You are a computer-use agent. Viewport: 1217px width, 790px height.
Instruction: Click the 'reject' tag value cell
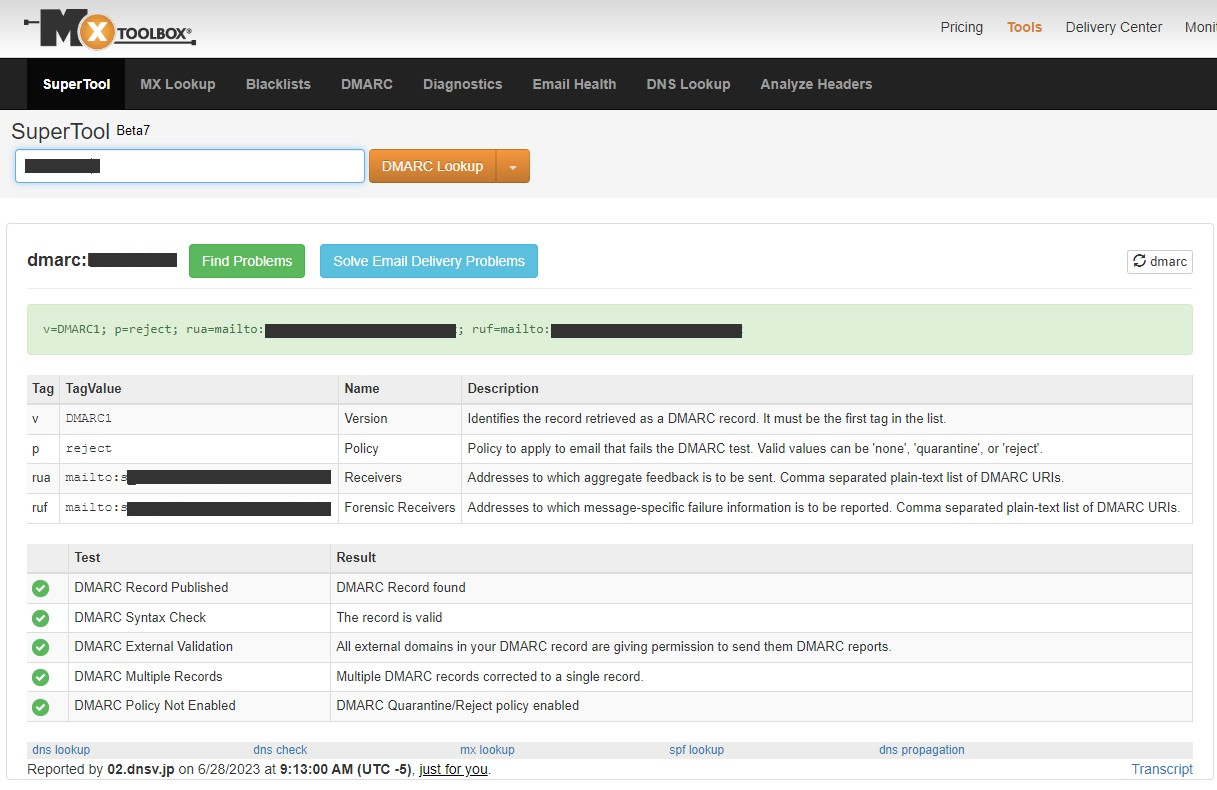(x=199, y=449)
